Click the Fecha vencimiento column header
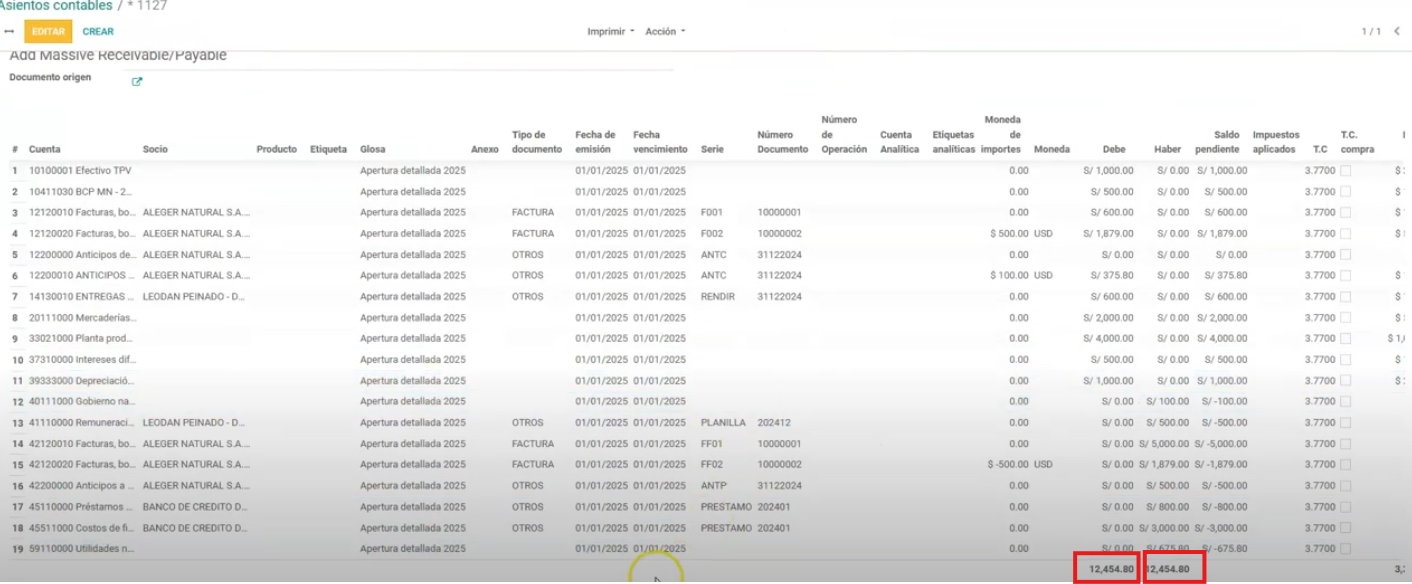Image resolution: width=1412 pixels, height=584 pixels. [x=660, y=142]
